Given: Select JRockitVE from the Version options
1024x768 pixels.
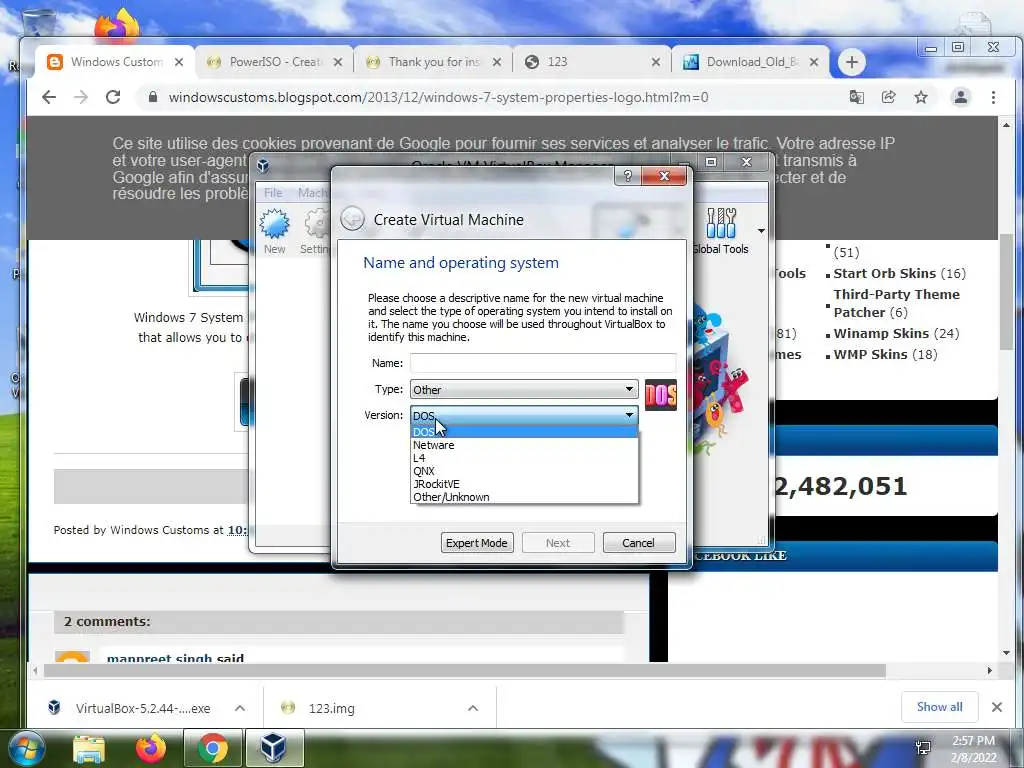Looking at the screenshot, I should pos(524,484).
